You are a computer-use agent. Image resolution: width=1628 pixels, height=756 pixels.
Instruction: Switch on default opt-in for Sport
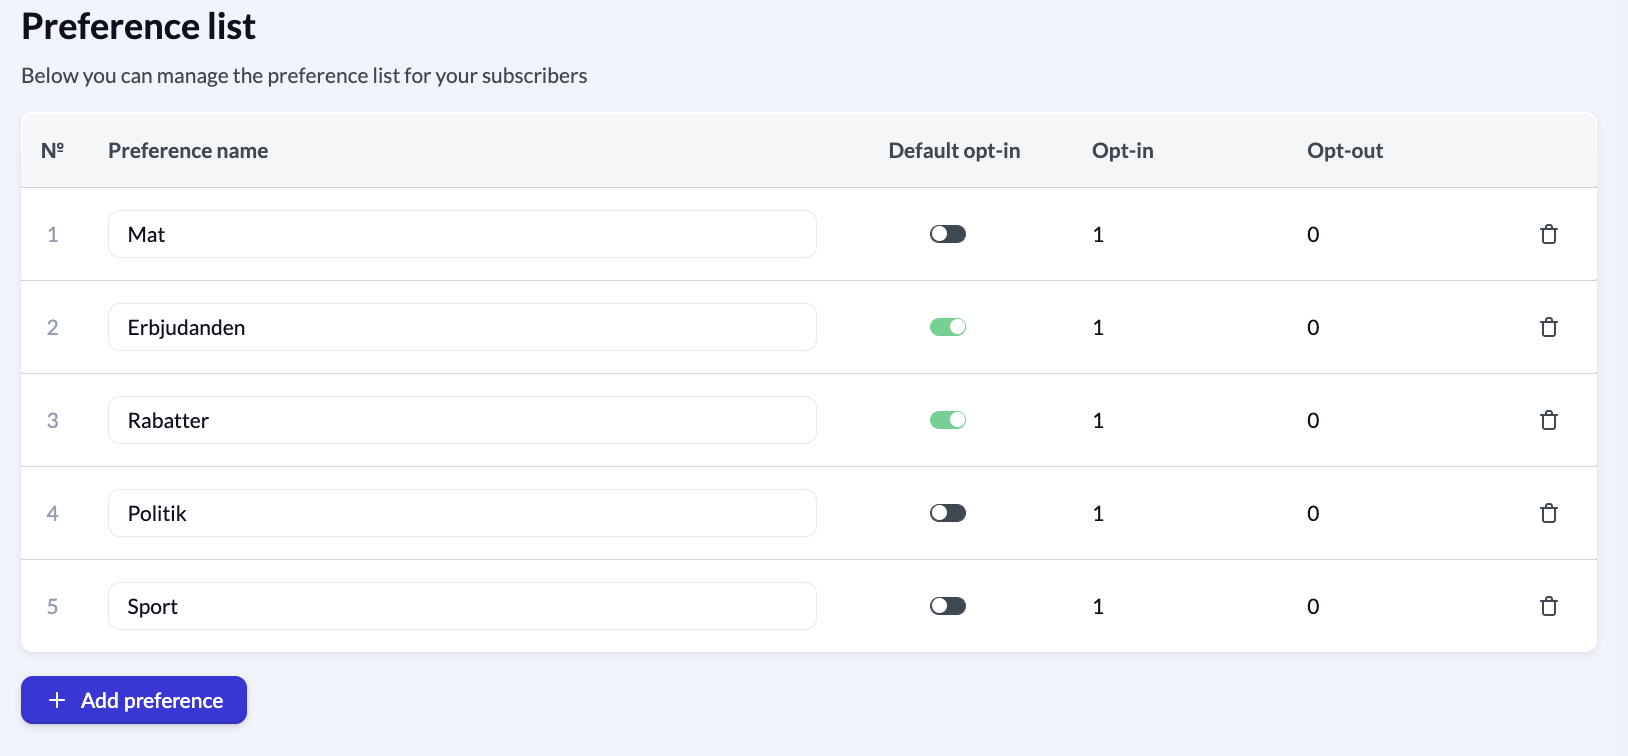[947, 606]
